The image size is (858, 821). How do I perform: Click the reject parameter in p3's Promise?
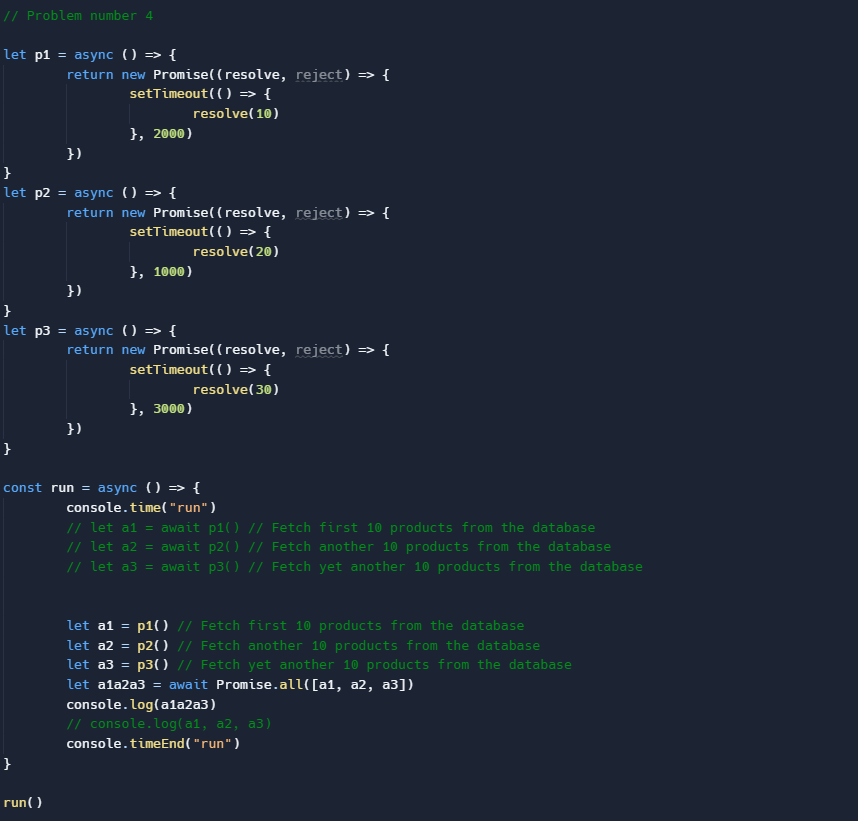pos(319,350)
